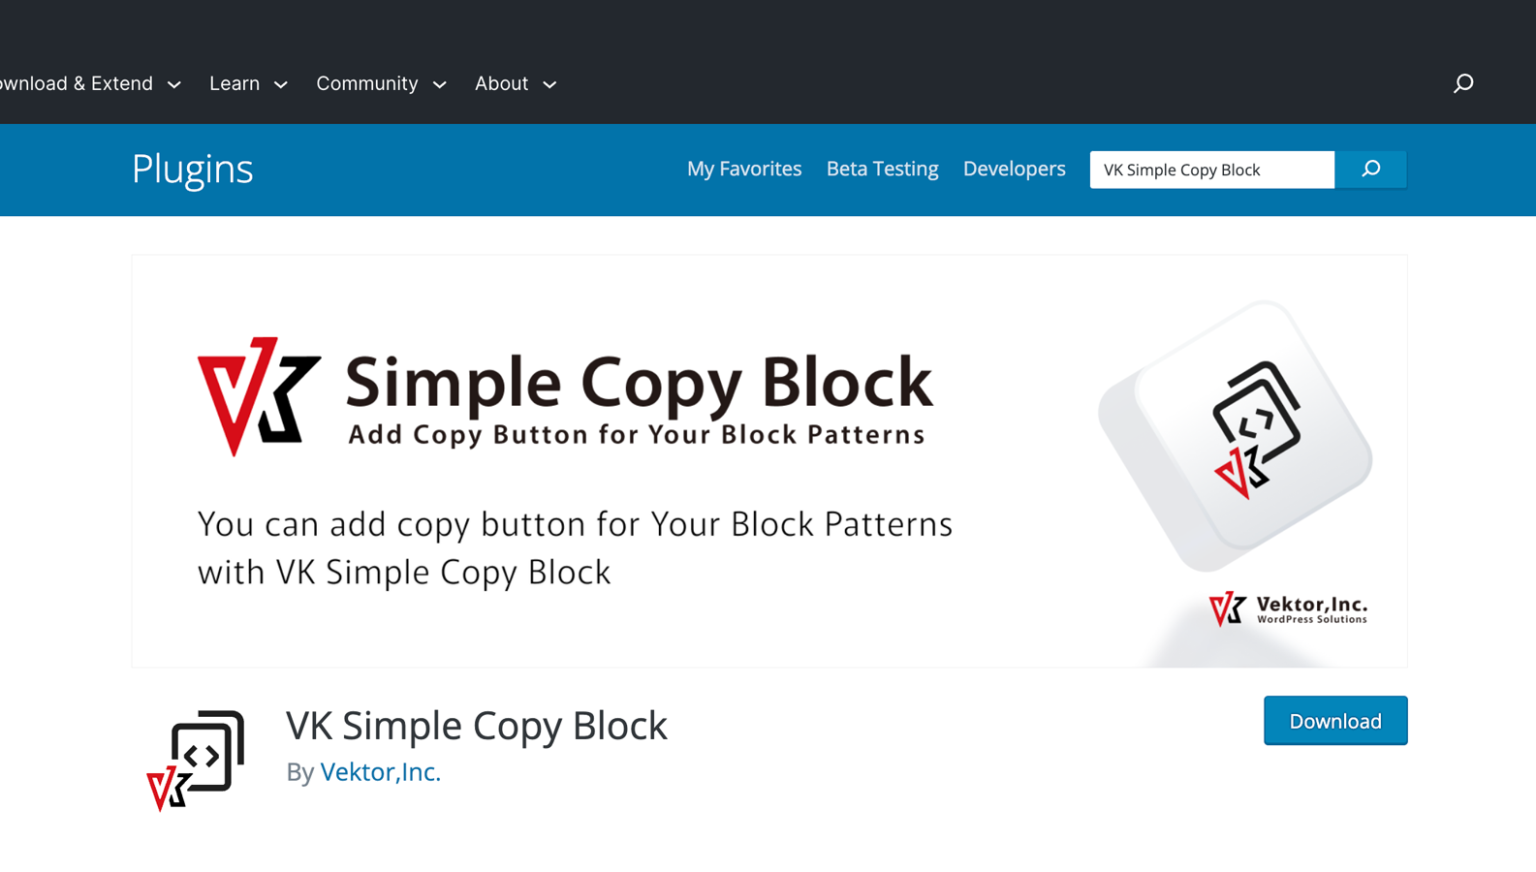Click the magnifier button to submit the plugin search
Viewport: 1536px width, 872px height.
click(1370, 169)
